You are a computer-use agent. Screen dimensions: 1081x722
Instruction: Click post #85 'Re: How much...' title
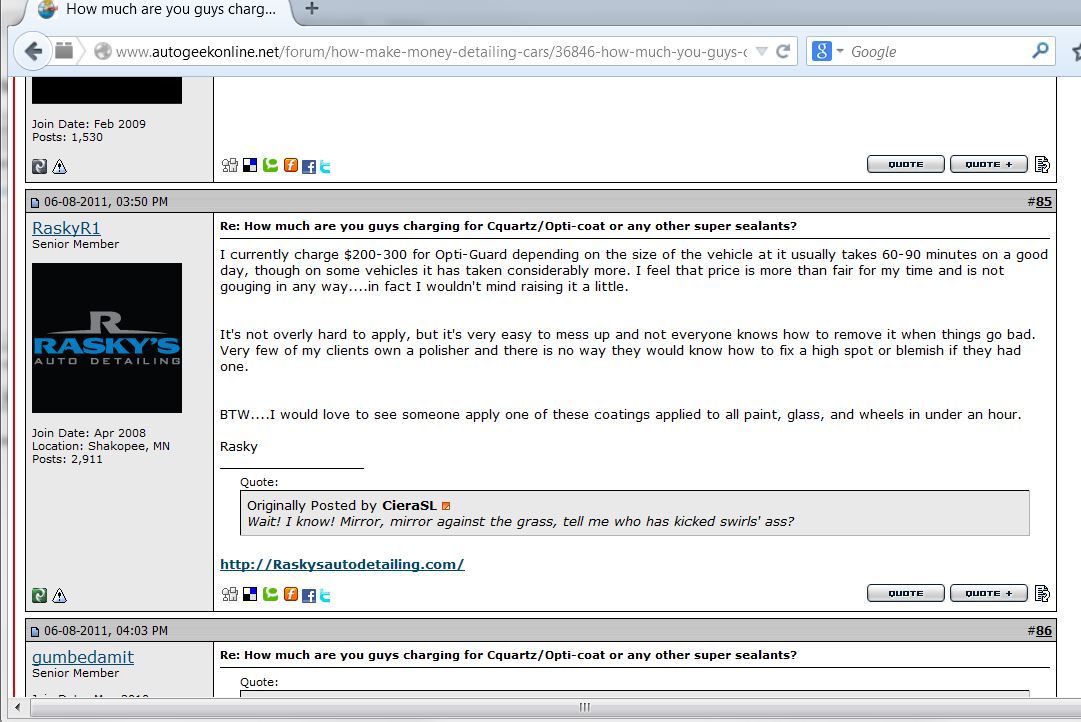508,226
